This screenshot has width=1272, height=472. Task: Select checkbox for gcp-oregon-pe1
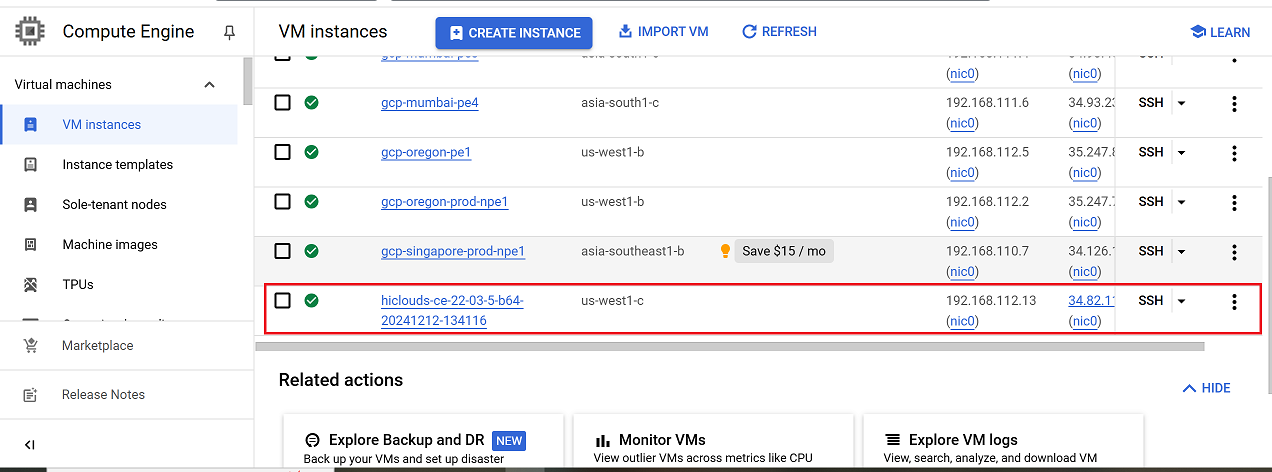pos(283,152)
